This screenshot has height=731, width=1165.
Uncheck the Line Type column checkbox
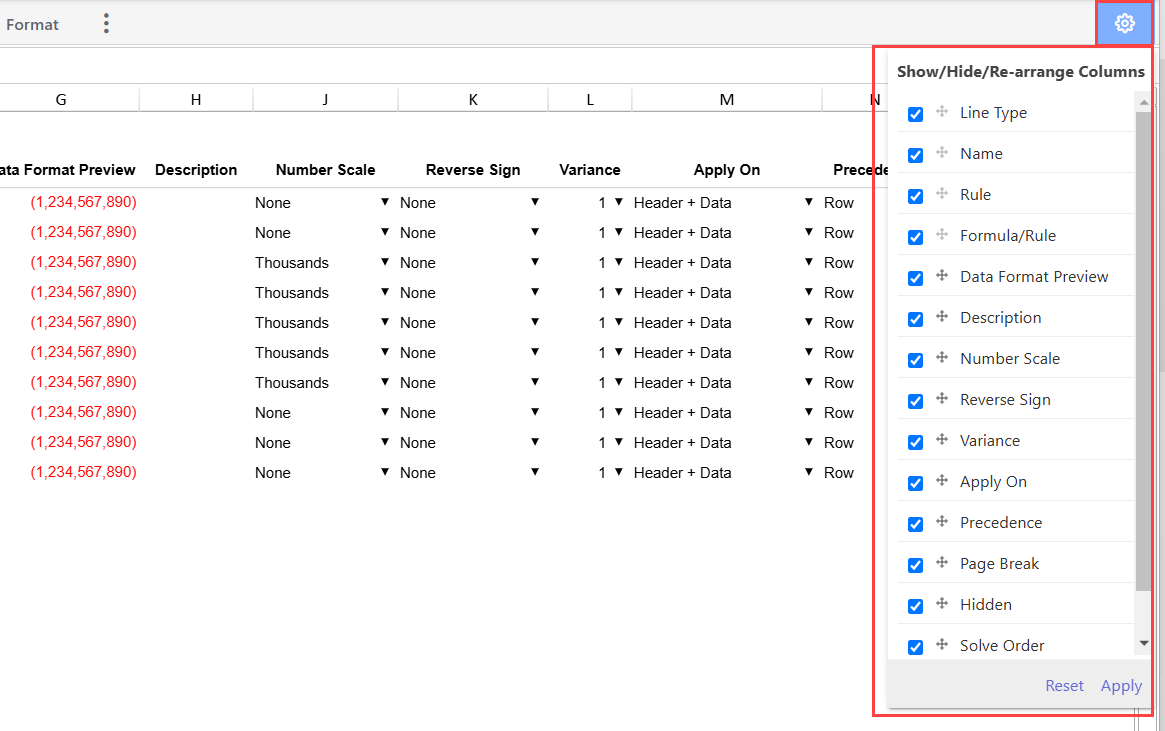(x=915, y=114)
